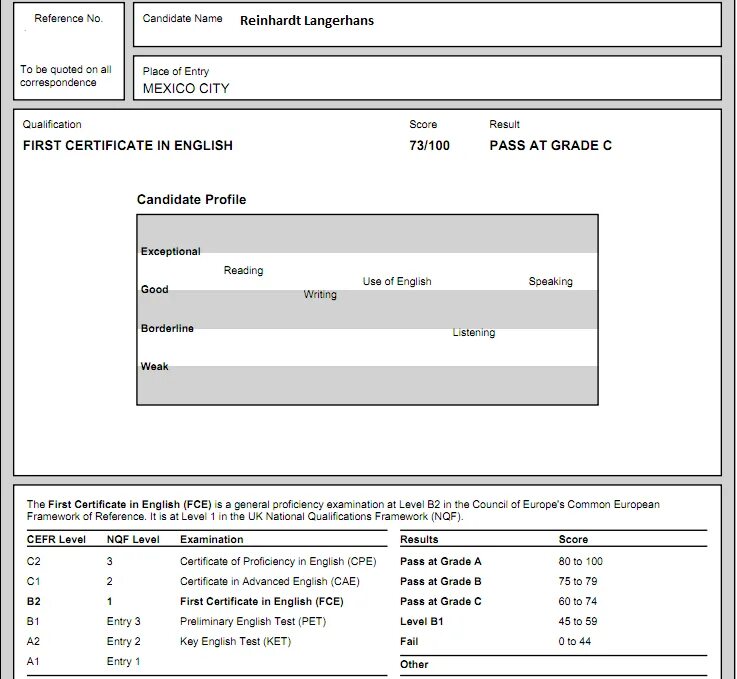Click 'Certificate of Proficiency in English (CPE)'
Viewport: 737px width, 679px height.
point(278,561)
